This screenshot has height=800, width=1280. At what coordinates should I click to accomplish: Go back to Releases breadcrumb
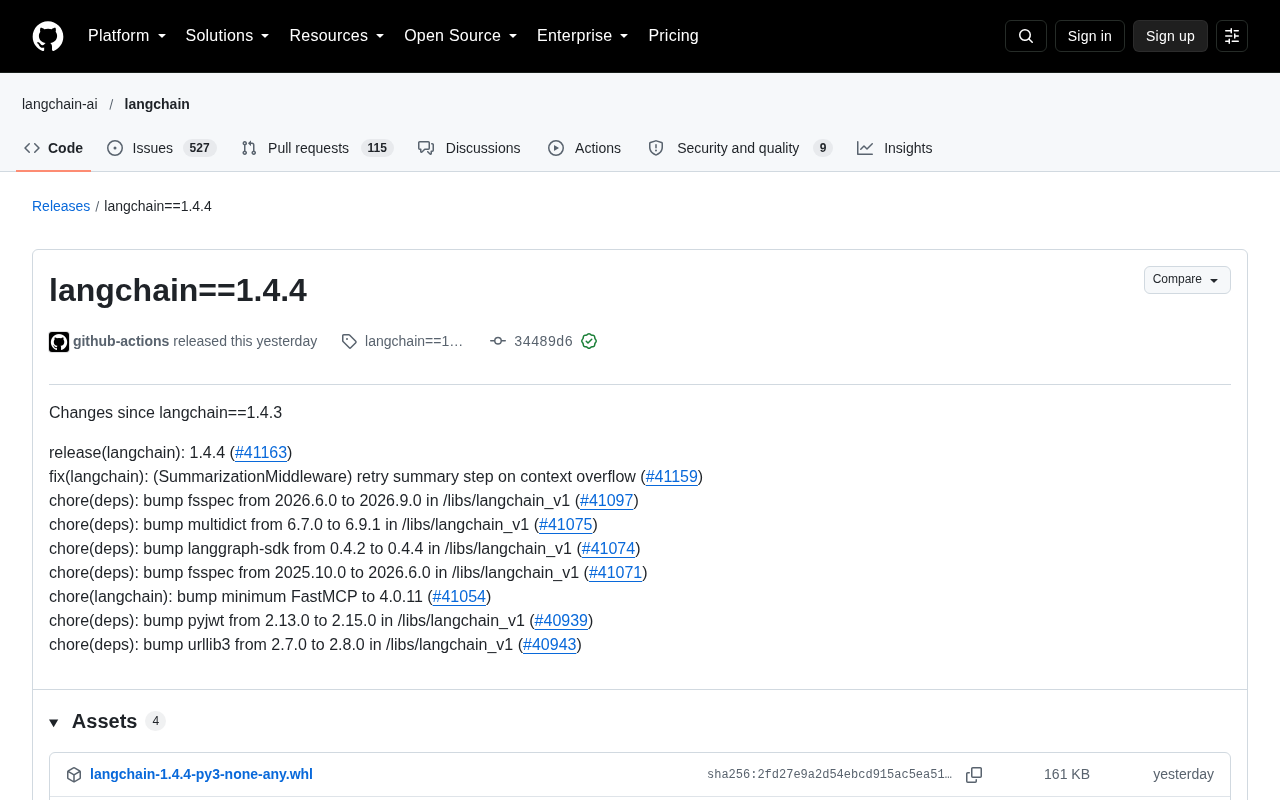pos(61,206)
